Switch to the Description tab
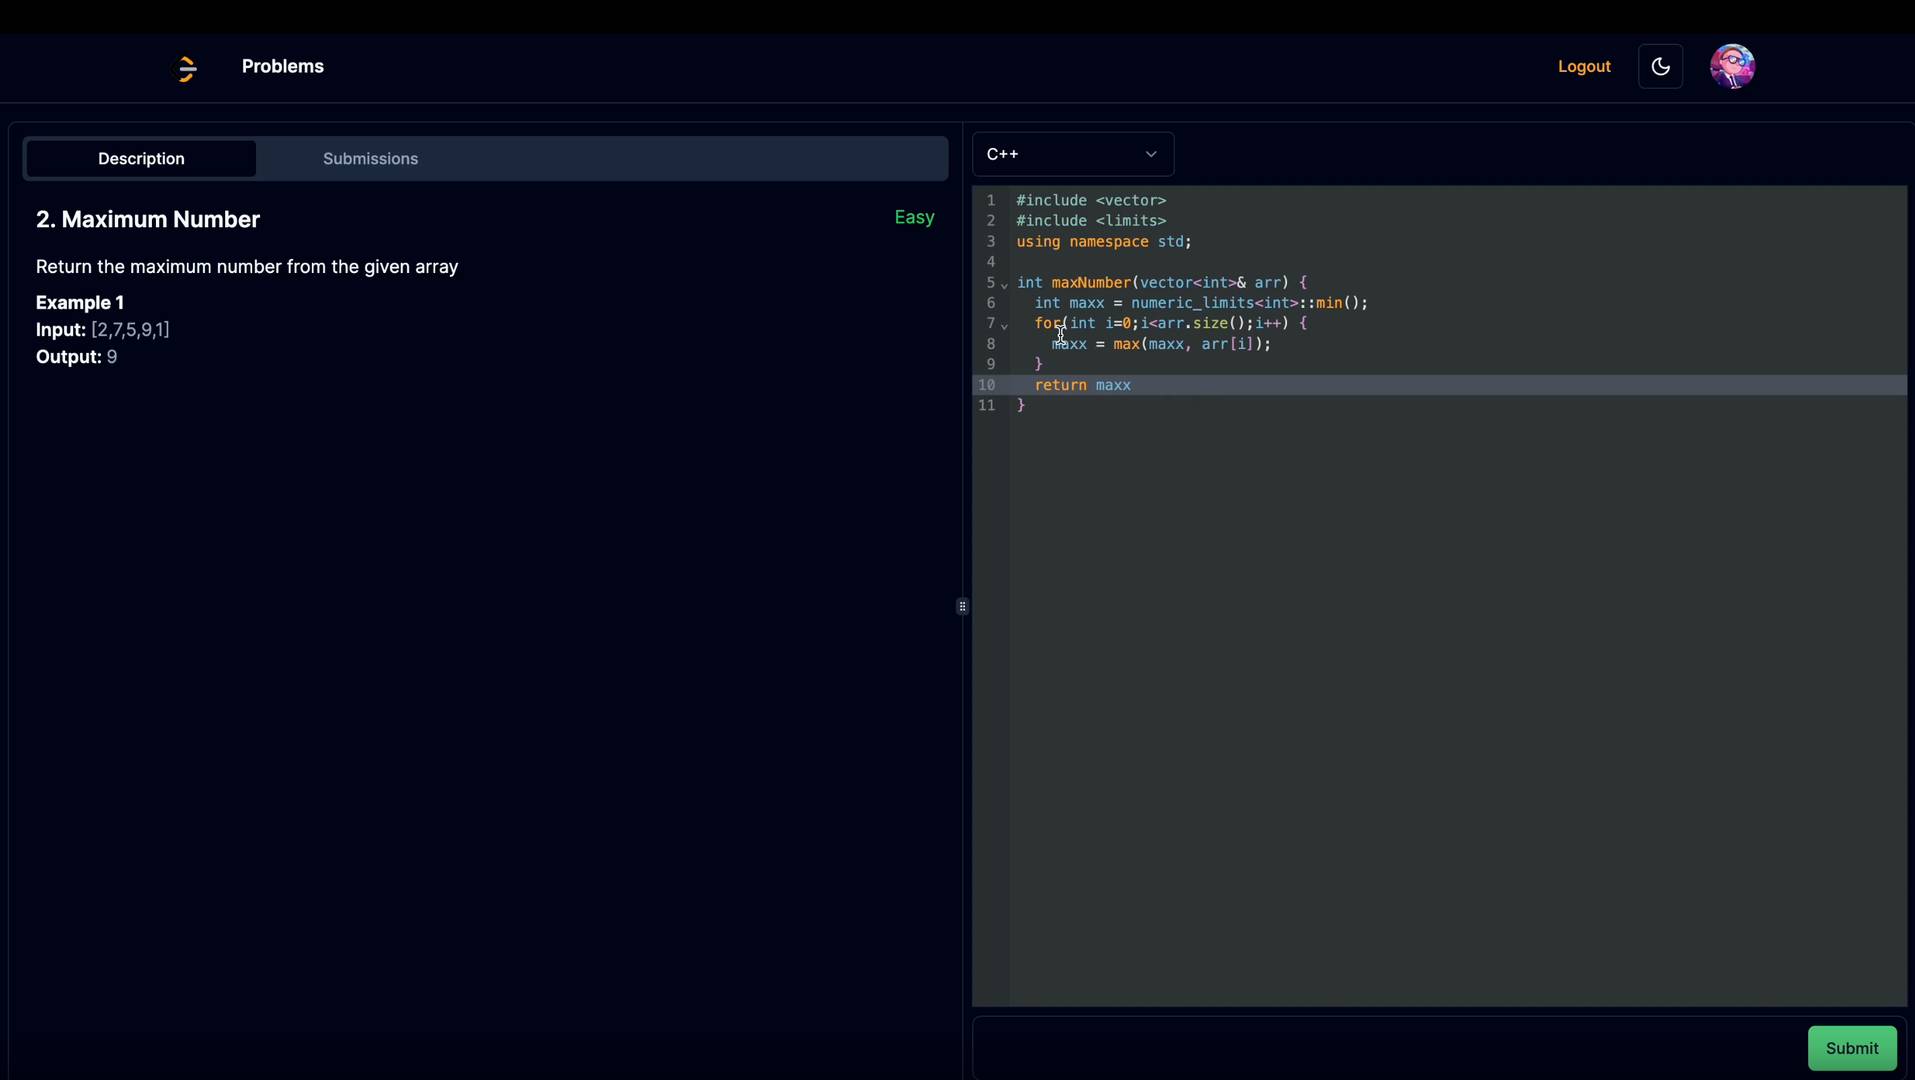1915x1080 pixels. (x=141, y=159)
